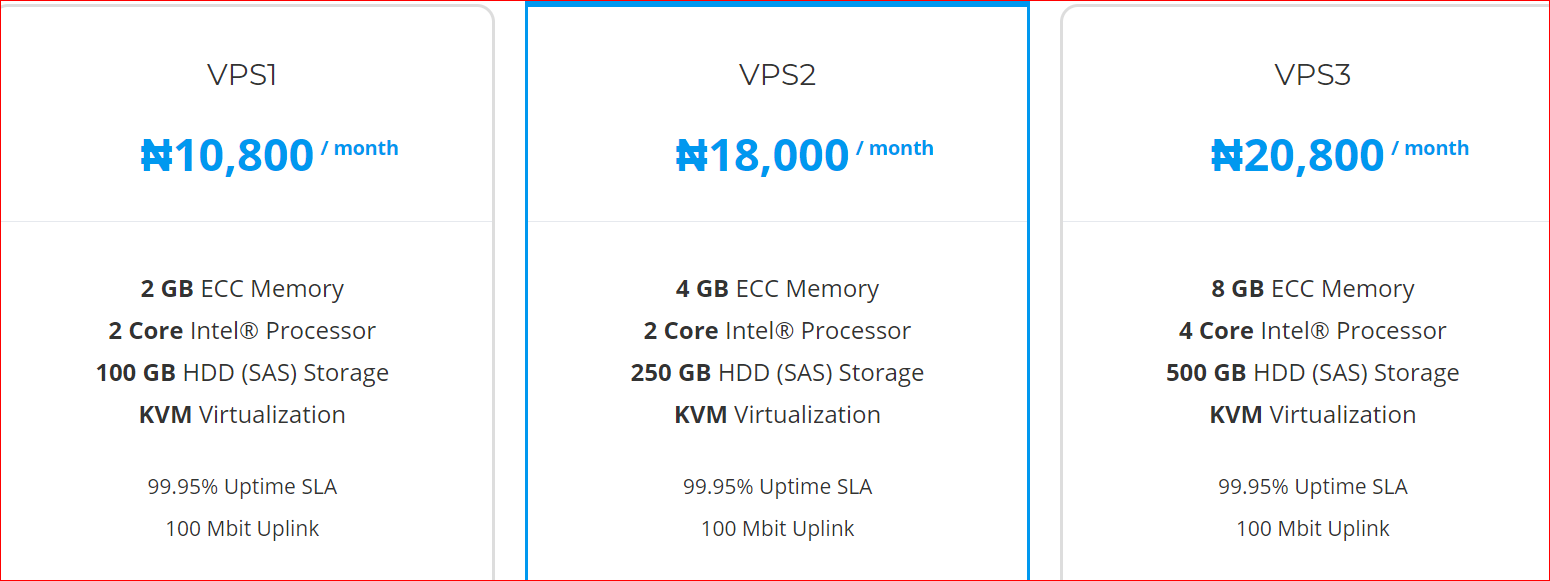The width and height of the screenshot is (1550, 581).
Task: Select the VPS2 plan heading
Action: tap(777, 75)
